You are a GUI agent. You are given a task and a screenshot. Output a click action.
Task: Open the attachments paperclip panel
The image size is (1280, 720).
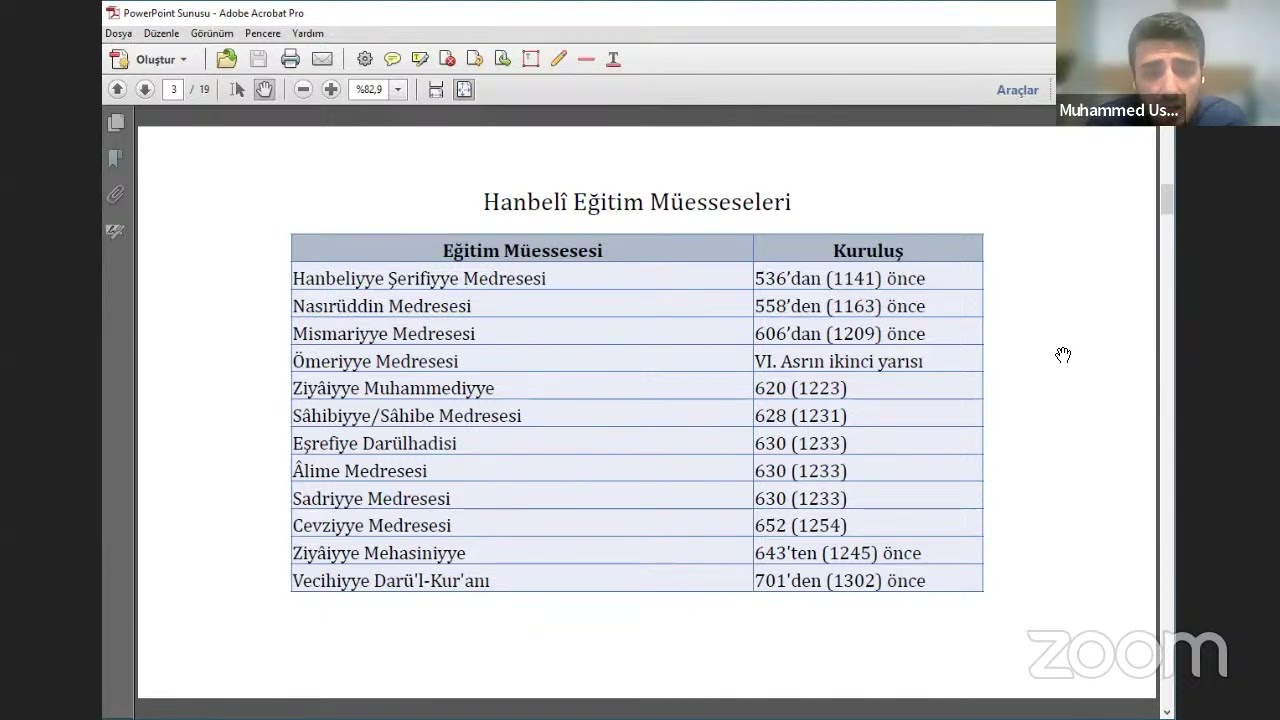click(116, 194)
